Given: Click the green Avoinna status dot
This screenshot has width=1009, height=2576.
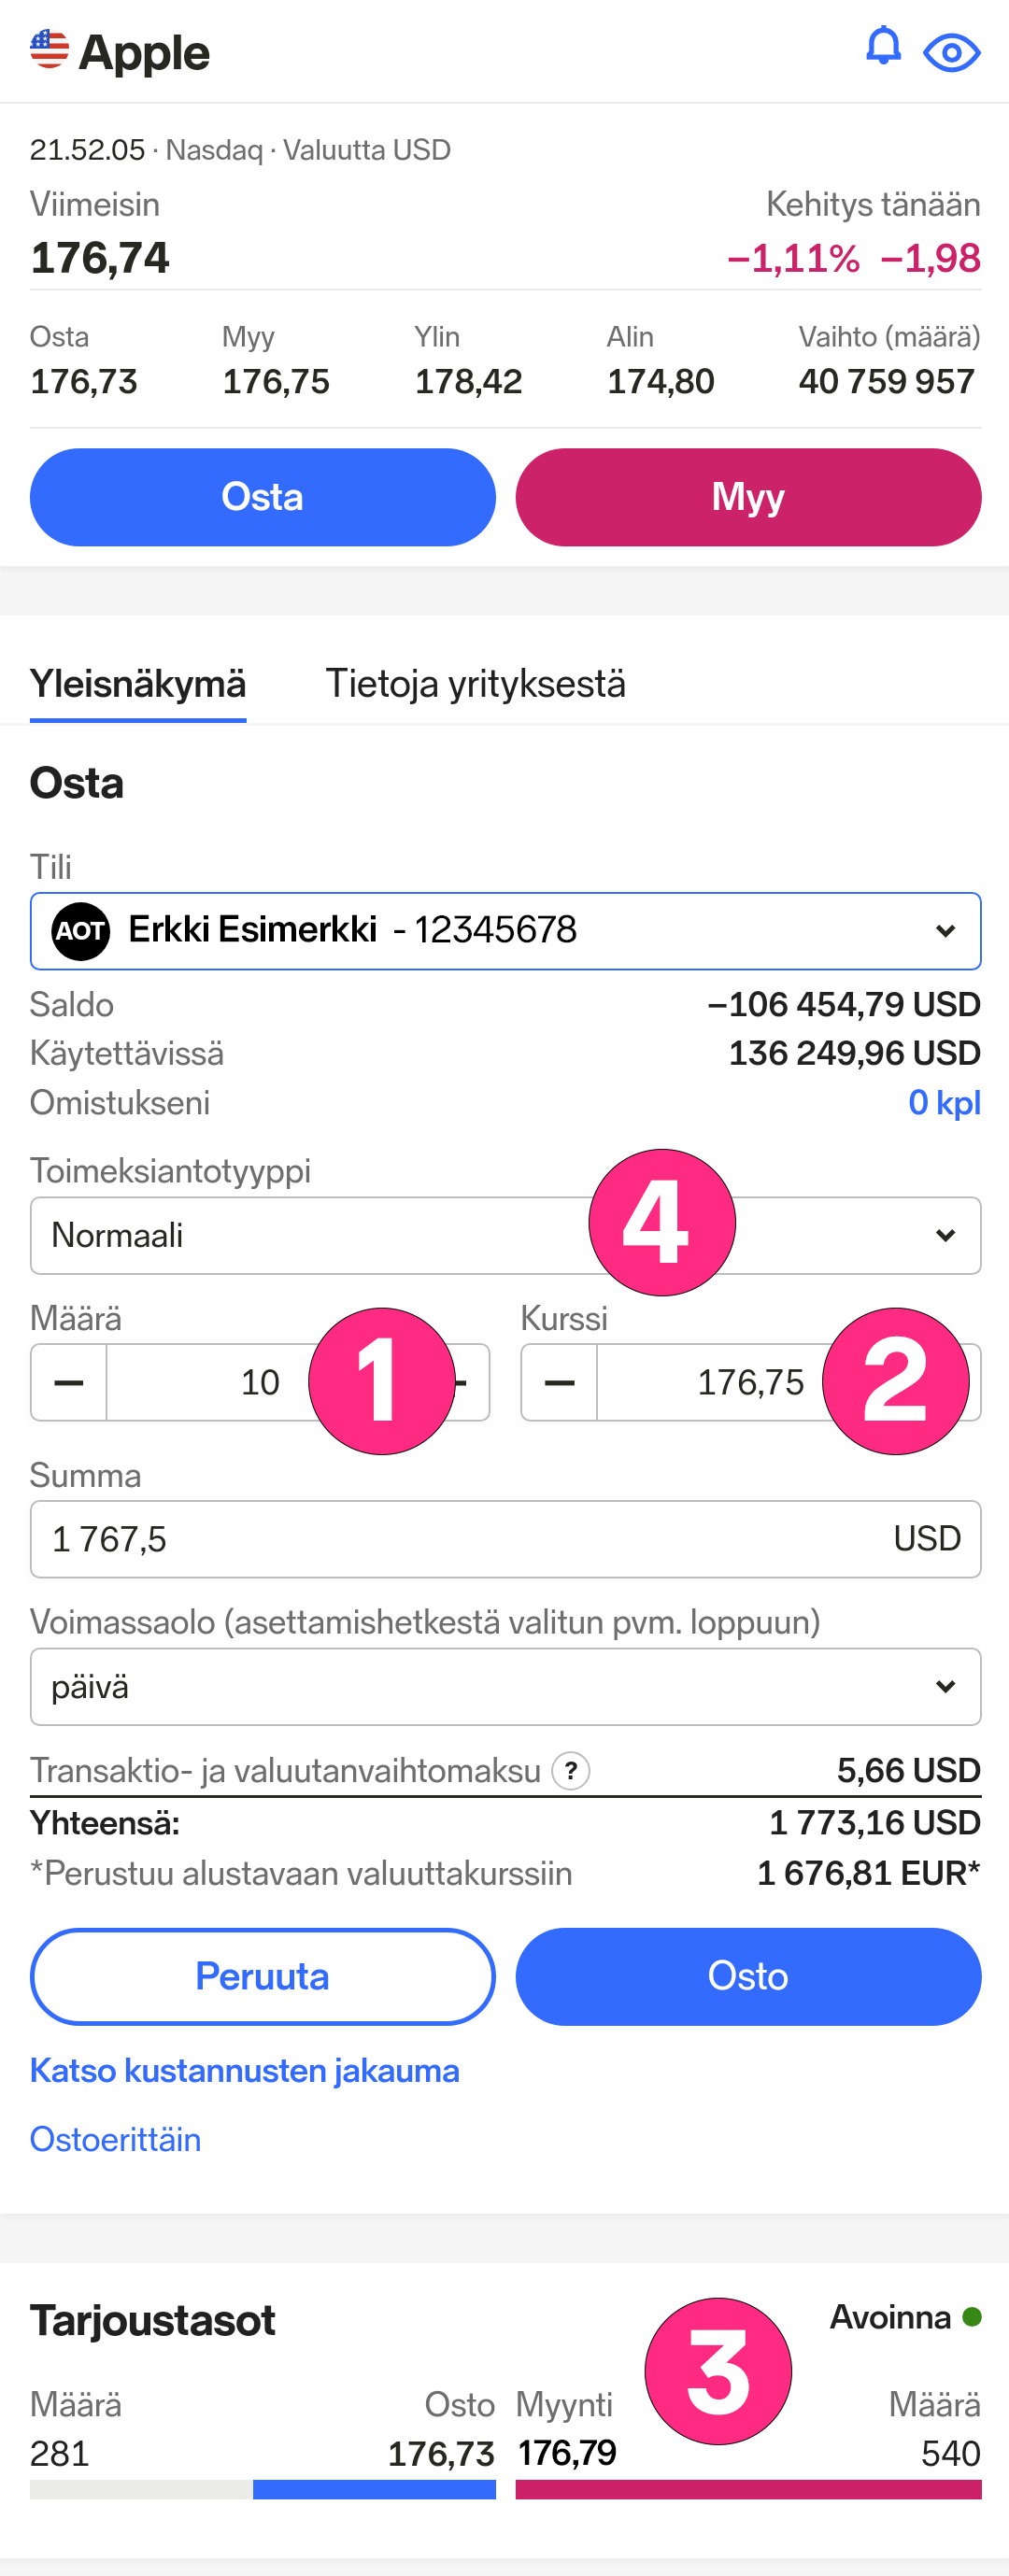Looking at the screenshot, I should tap(971, 2317).
